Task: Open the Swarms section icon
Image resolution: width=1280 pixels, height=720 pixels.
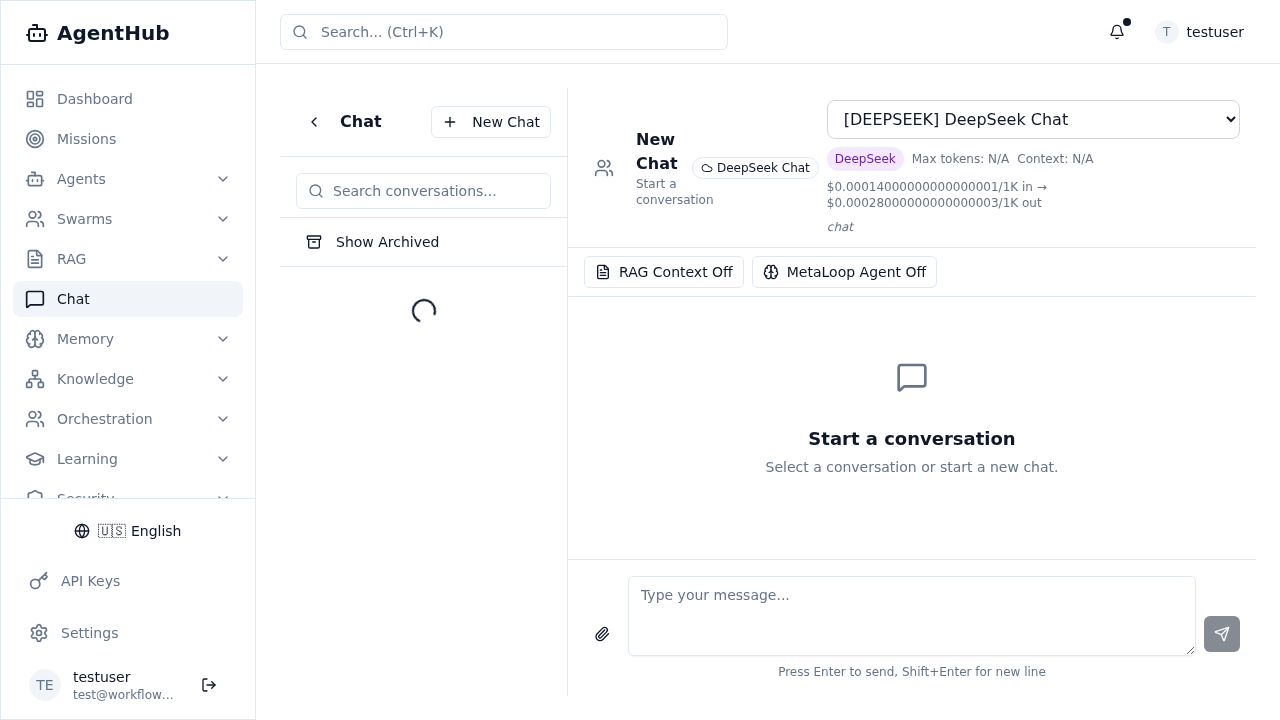Action: pos(35,219)
